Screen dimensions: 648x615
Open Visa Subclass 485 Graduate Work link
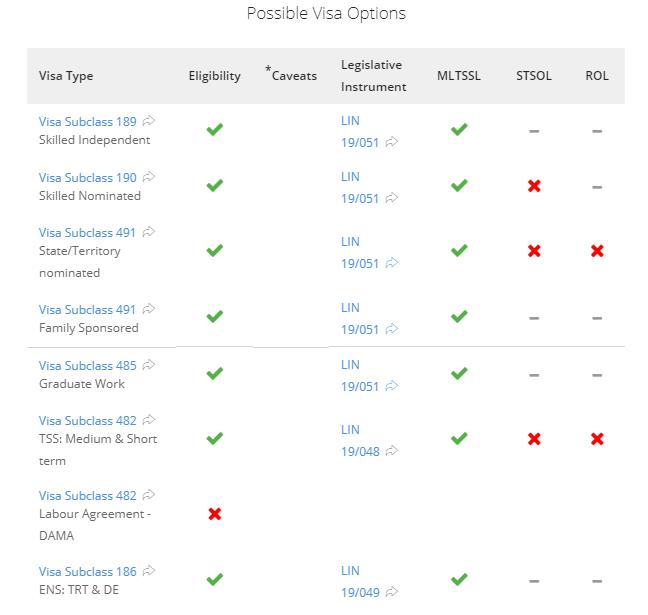[88, 365]
